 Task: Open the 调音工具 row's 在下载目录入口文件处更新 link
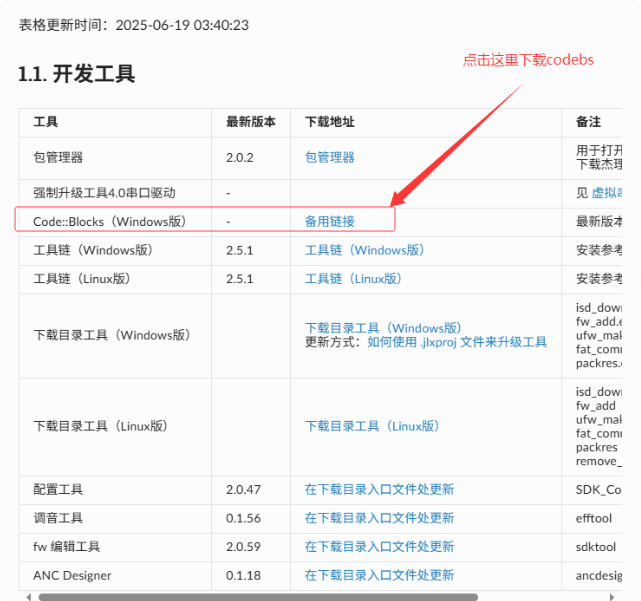click(x=379, y=518)
